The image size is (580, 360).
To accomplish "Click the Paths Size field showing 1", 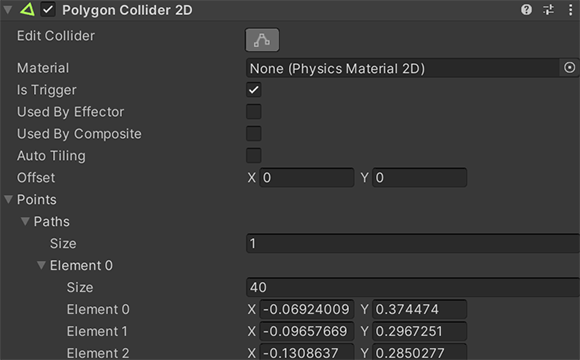I will pyautogui.click(x=413, y=243).
